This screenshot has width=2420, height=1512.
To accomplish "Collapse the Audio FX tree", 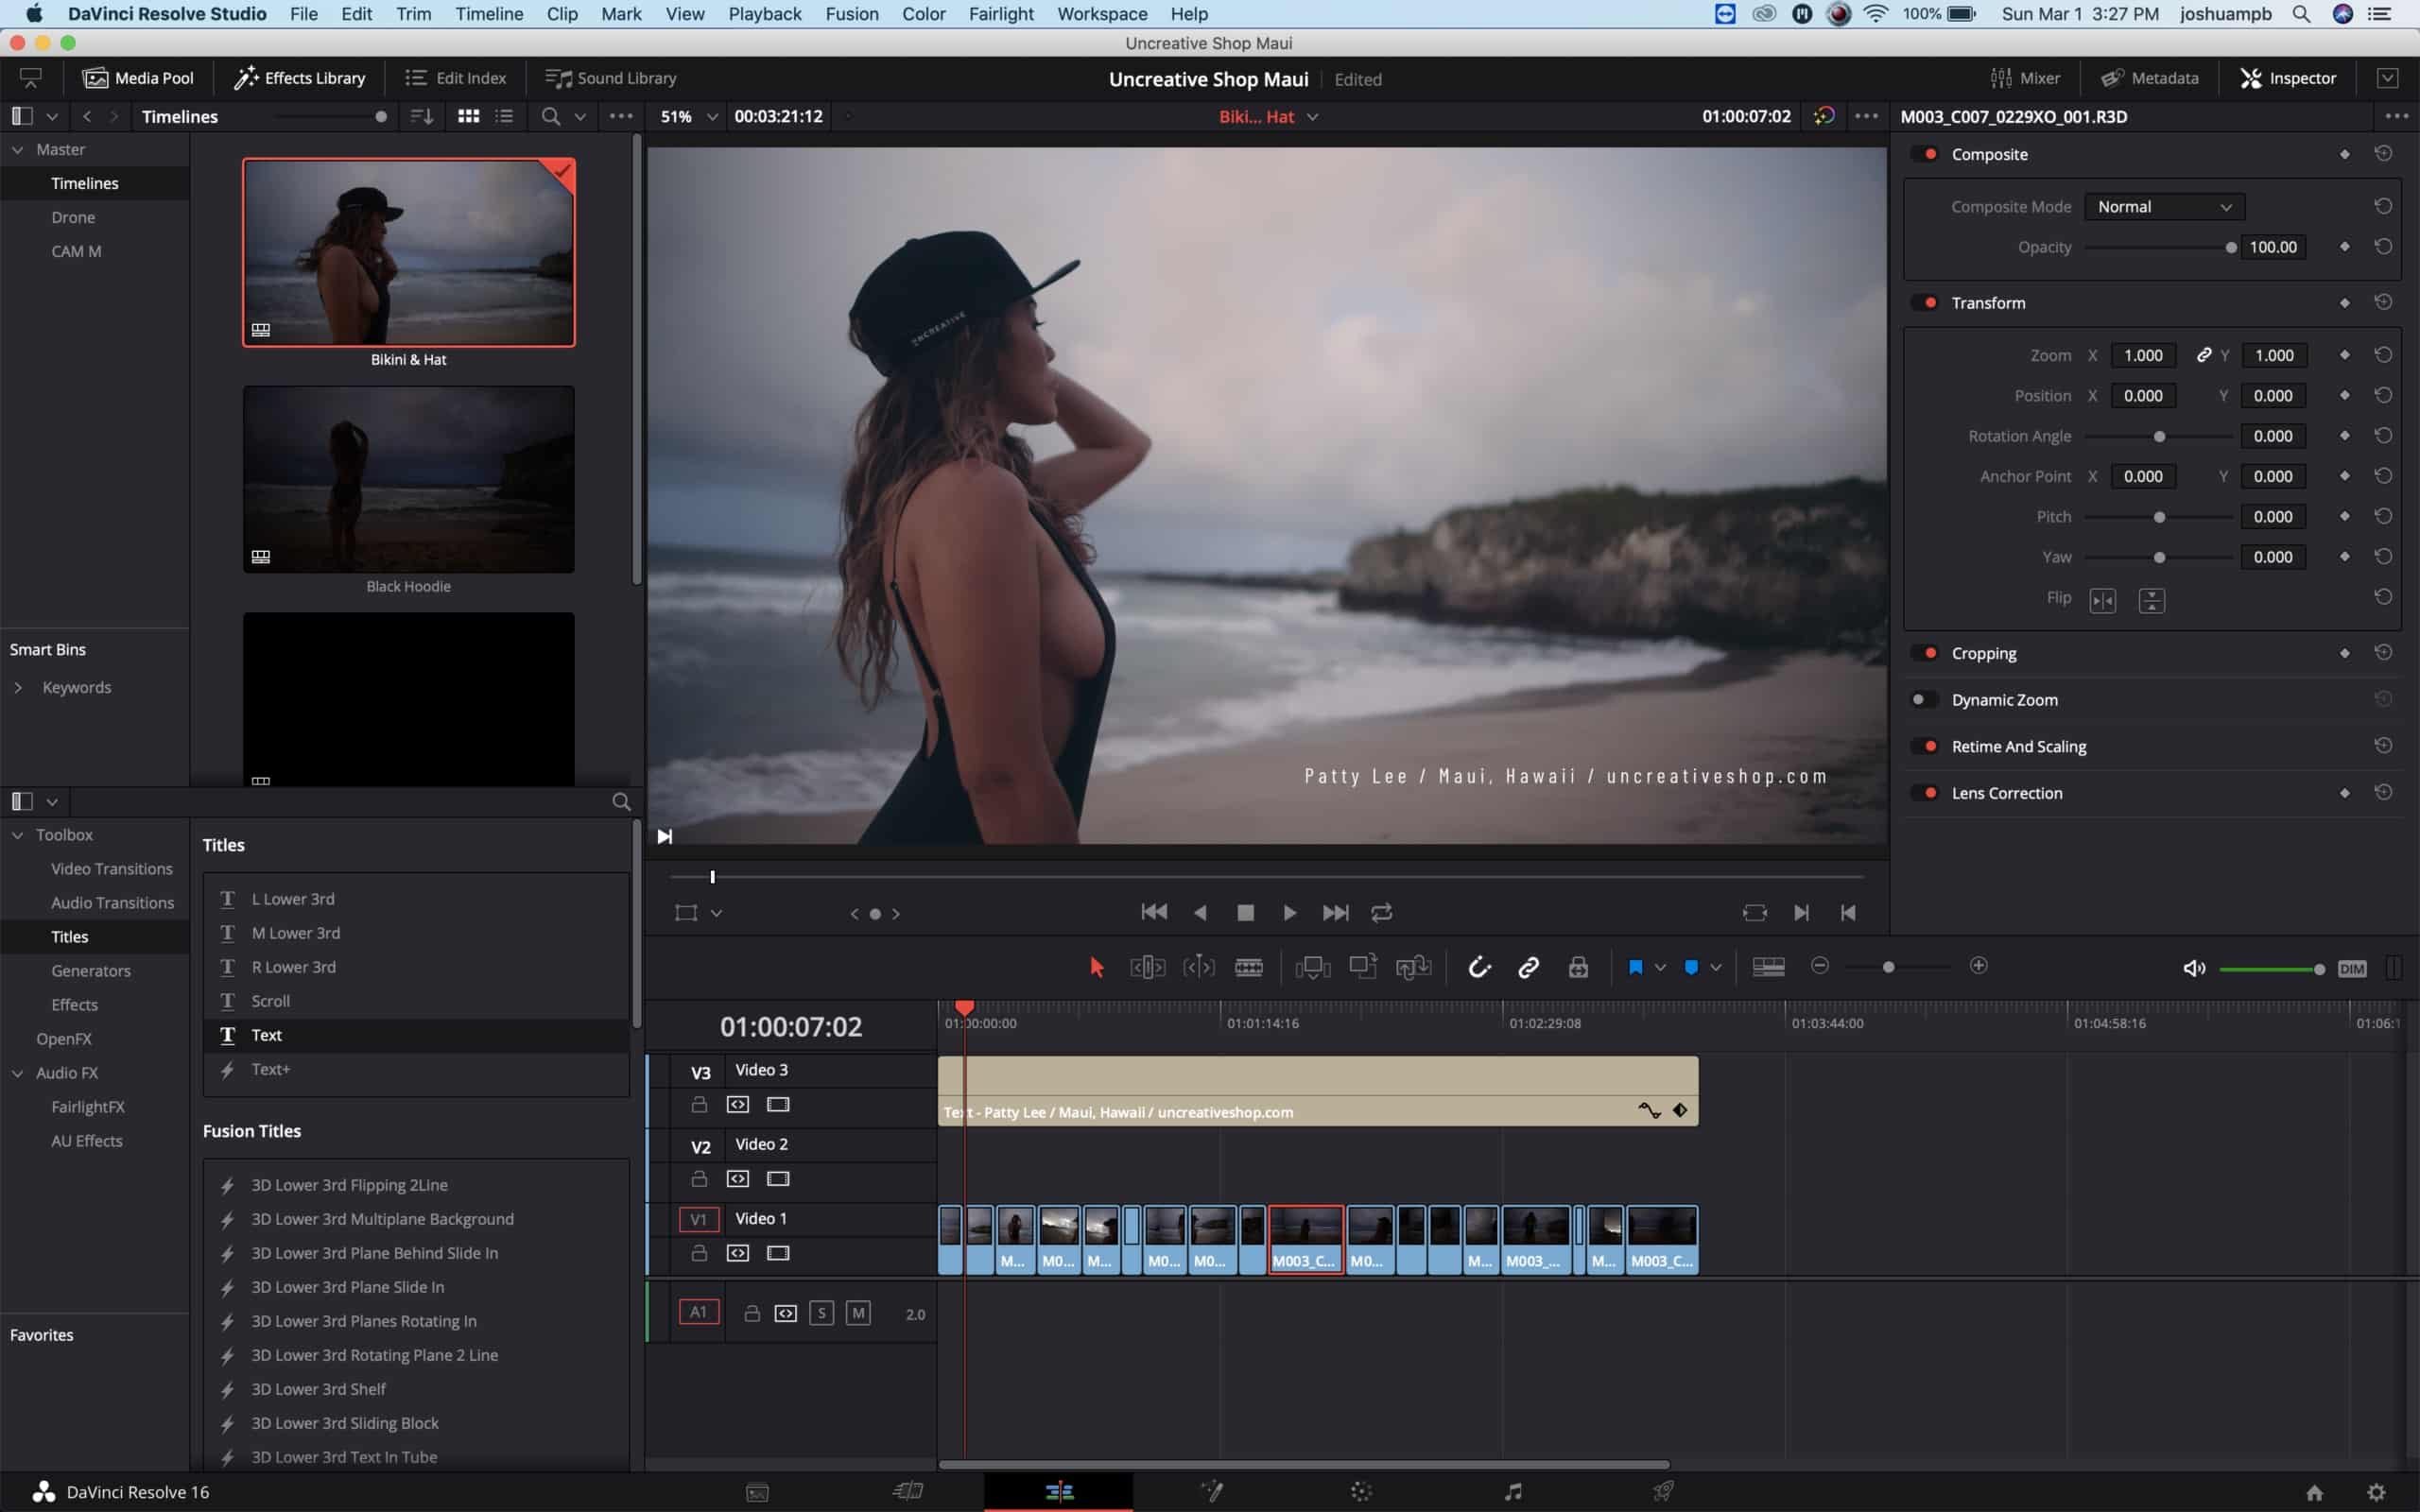I will point(18,1072).
